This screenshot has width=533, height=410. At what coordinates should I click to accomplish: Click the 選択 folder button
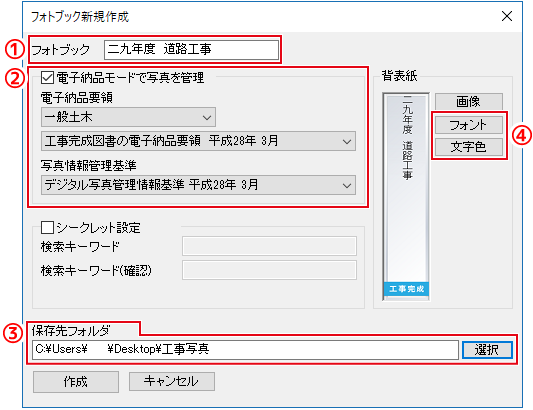[x=487, y=349]
